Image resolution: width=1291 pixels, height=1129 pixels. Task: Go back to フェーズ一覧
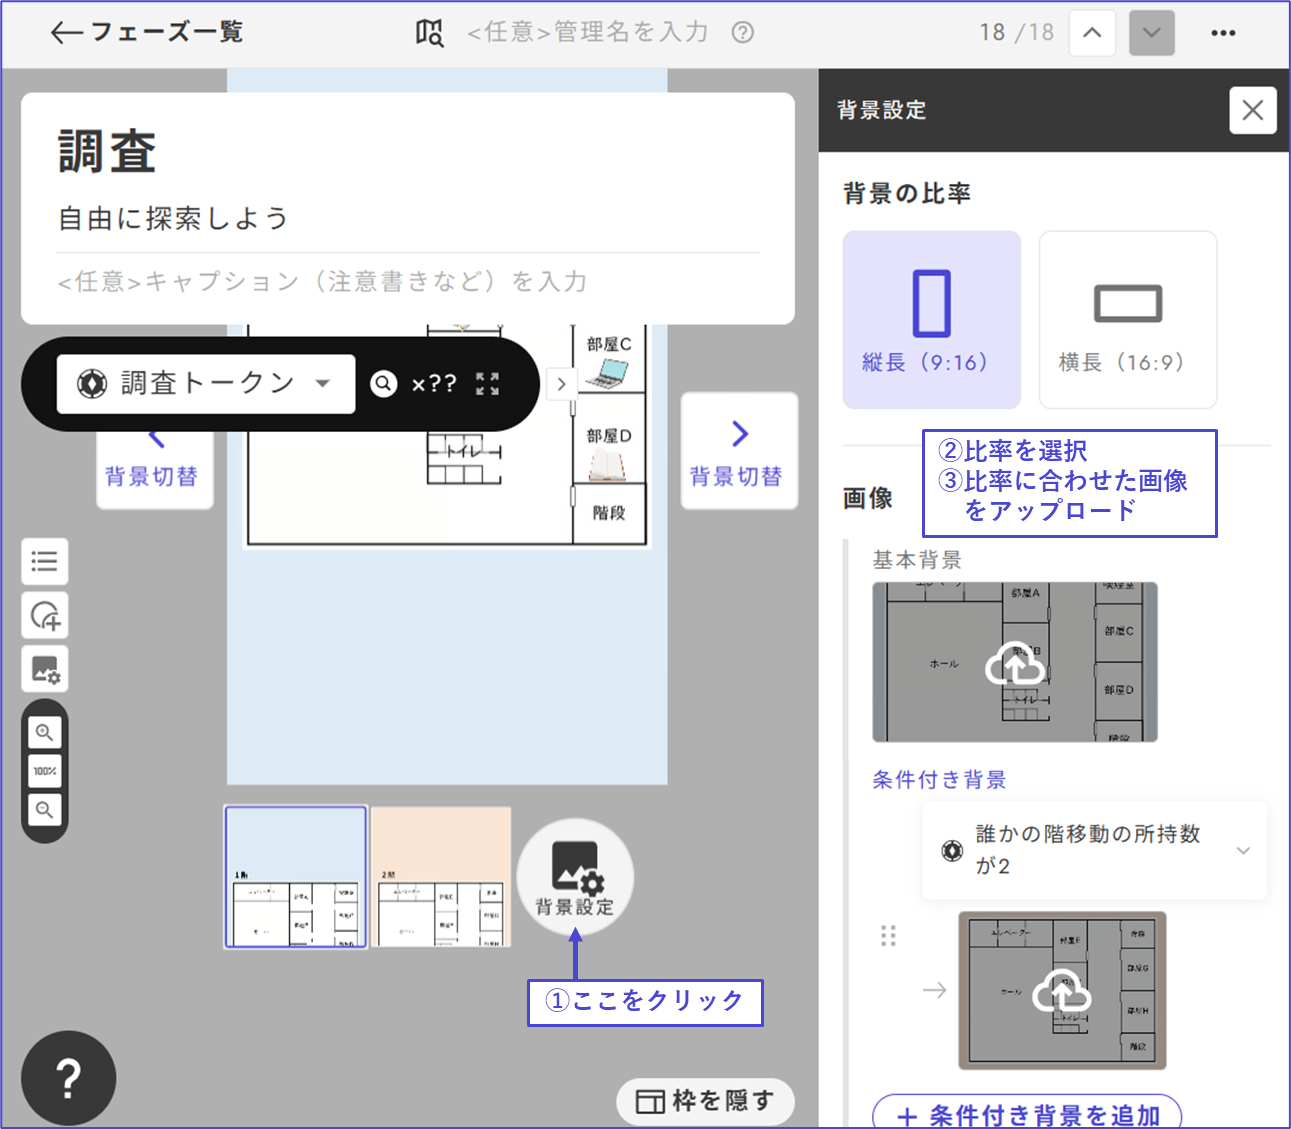[x=147, y=33]
